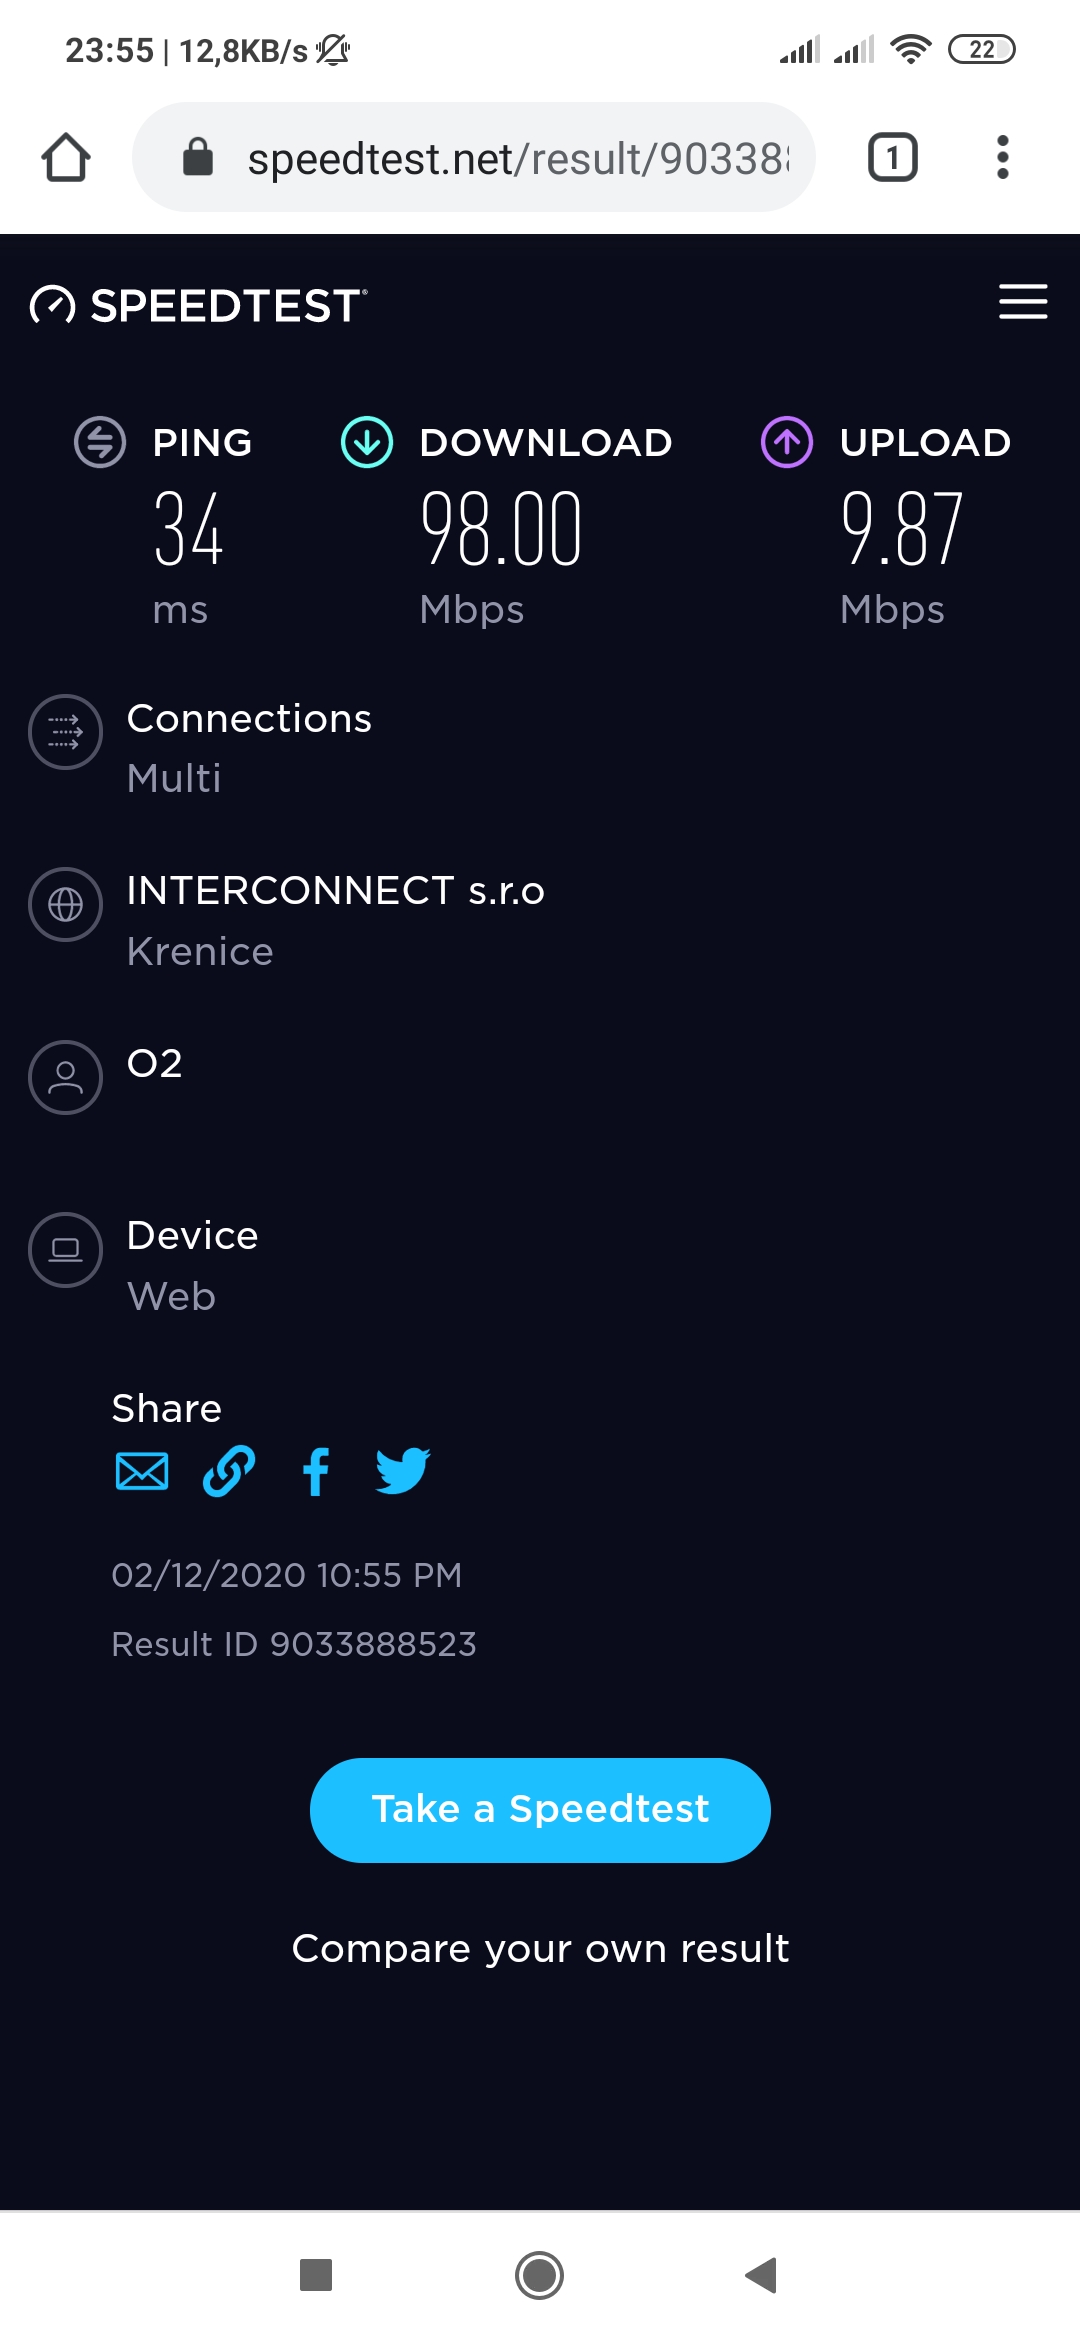Copy the result link icon
Viewport: 1080px width, 2340px height.
point(229,1471)
